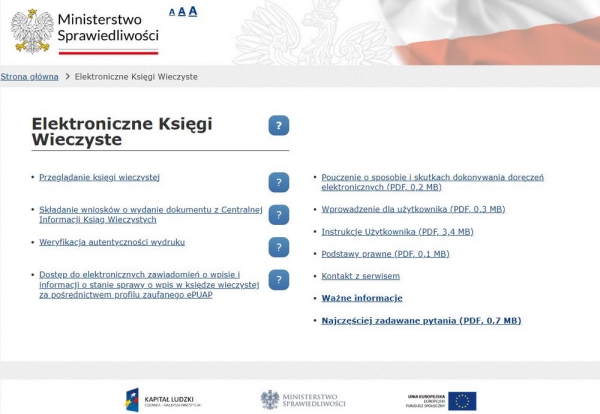Select the largest font size A

tap(192, 11)
